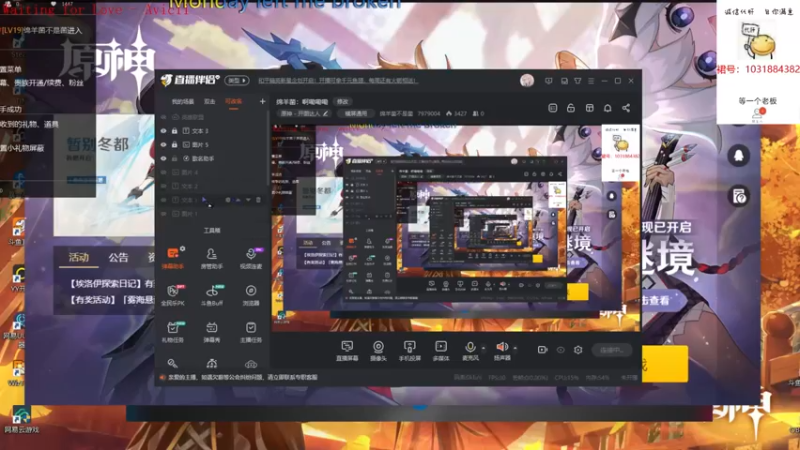Click the music metronome icon in the toolbox bottom row
This screenshot has width=800, height=450.
(x=212, y=363)
